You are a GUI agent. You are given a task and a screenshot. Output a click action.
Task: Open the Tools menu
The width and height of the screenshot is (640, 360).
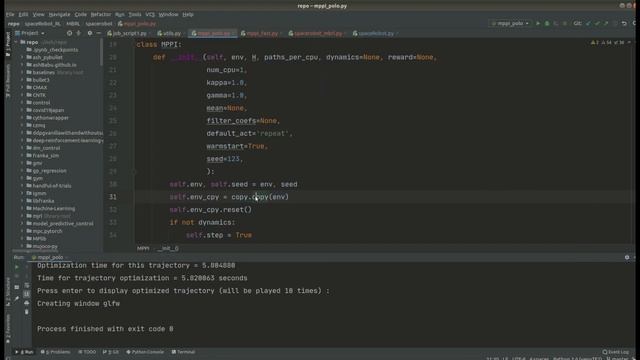click(x=135, y=14)
